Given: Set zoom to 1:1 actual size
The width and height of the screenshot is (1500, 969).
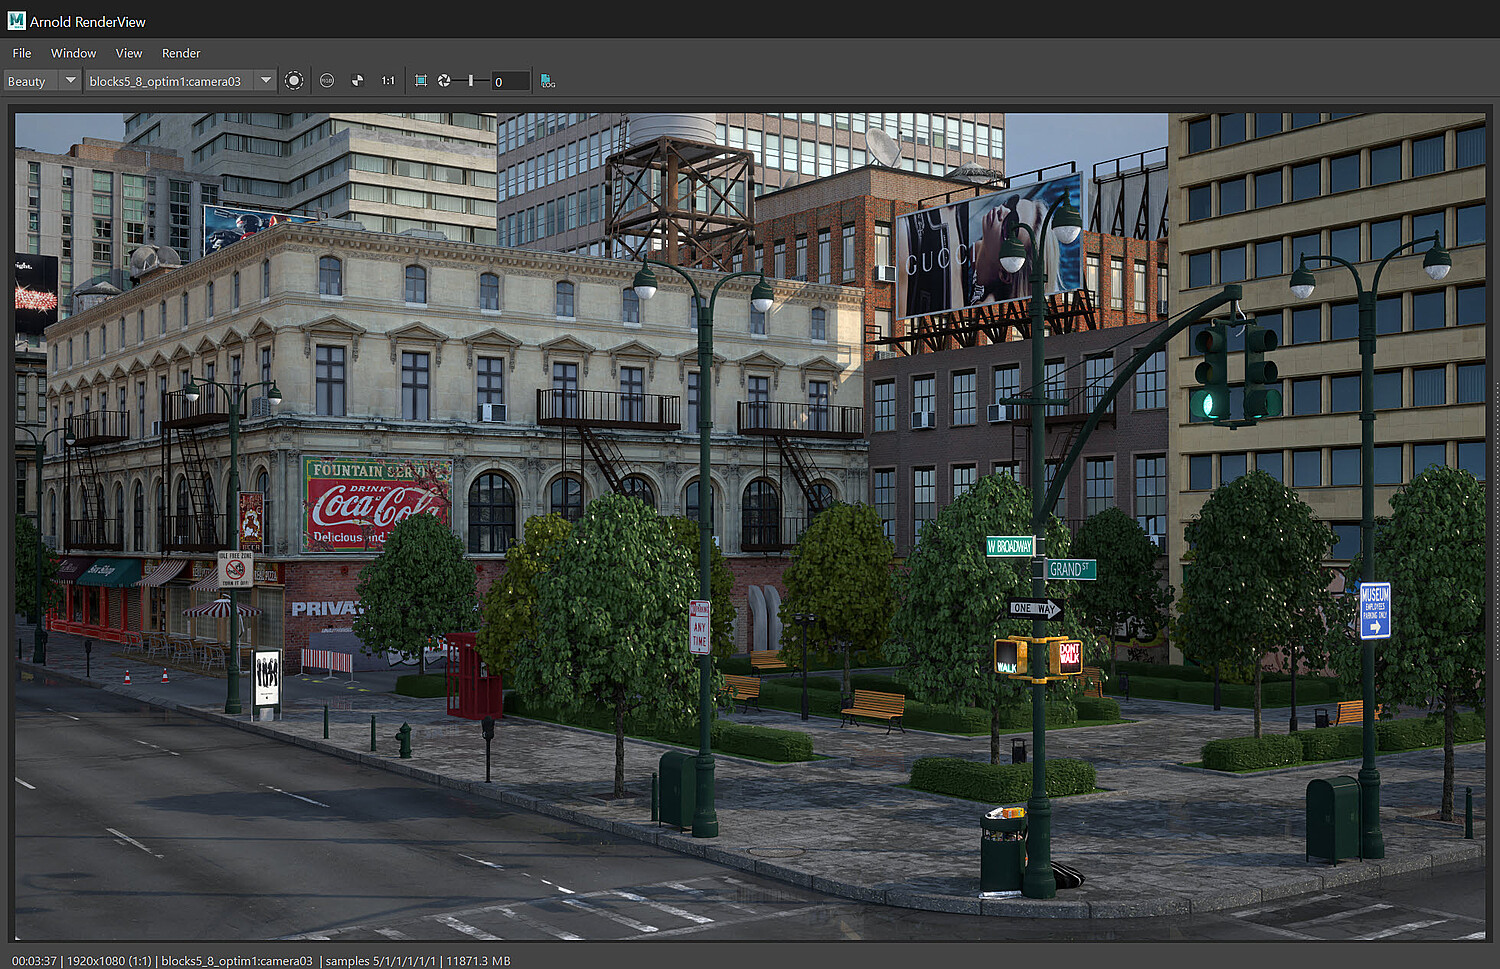Looking at the screenshot, I should [388, 81].
